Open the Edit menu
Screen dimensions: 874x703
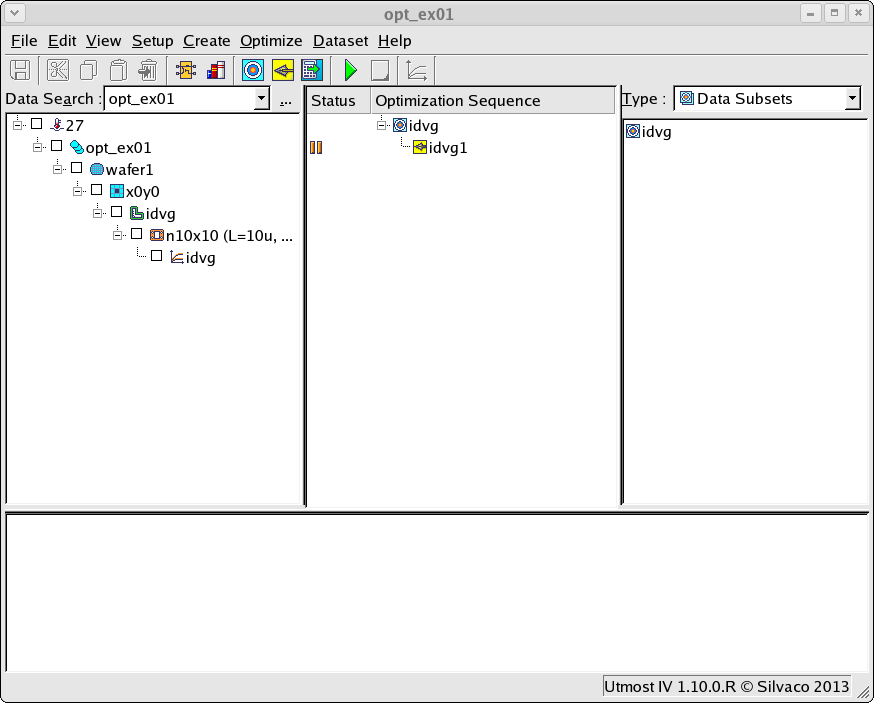point(62,41)
